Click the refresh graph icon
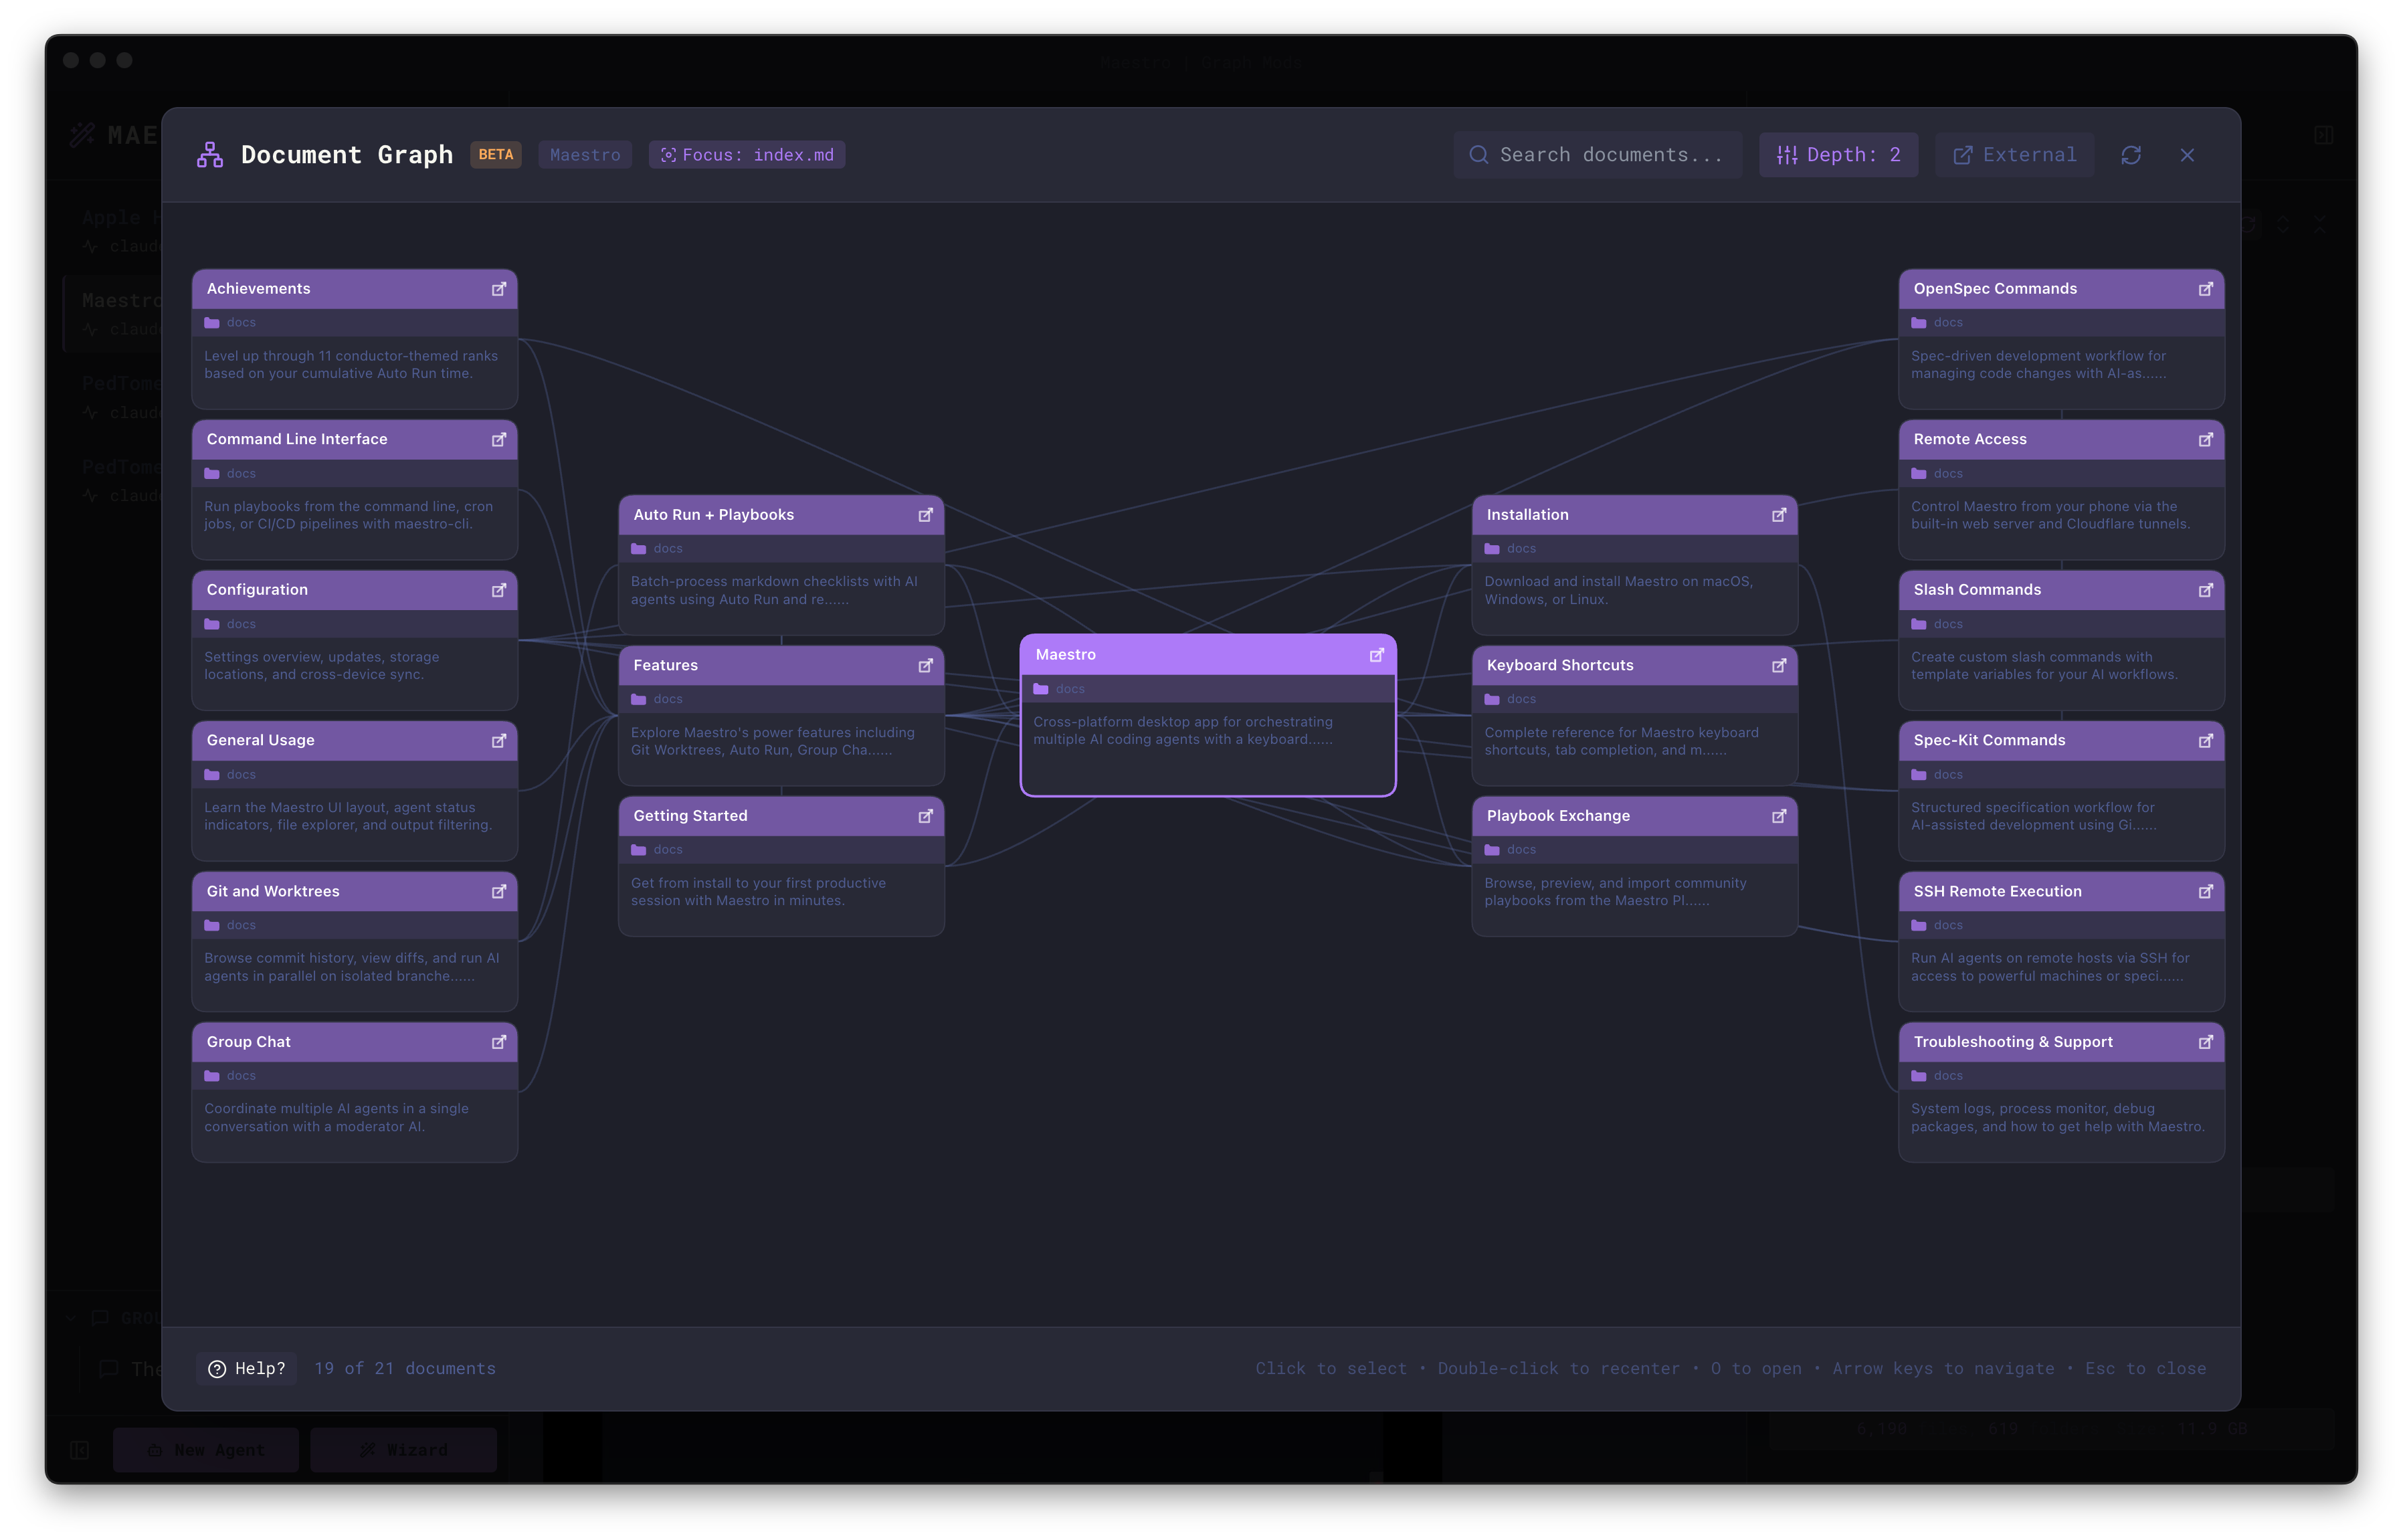 point(2131,155)
